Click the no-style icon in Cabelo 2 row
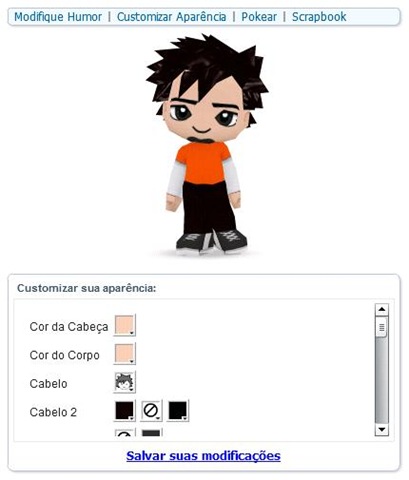The height and width of the screenshot is (480, 409). click(x=151, y=410)
